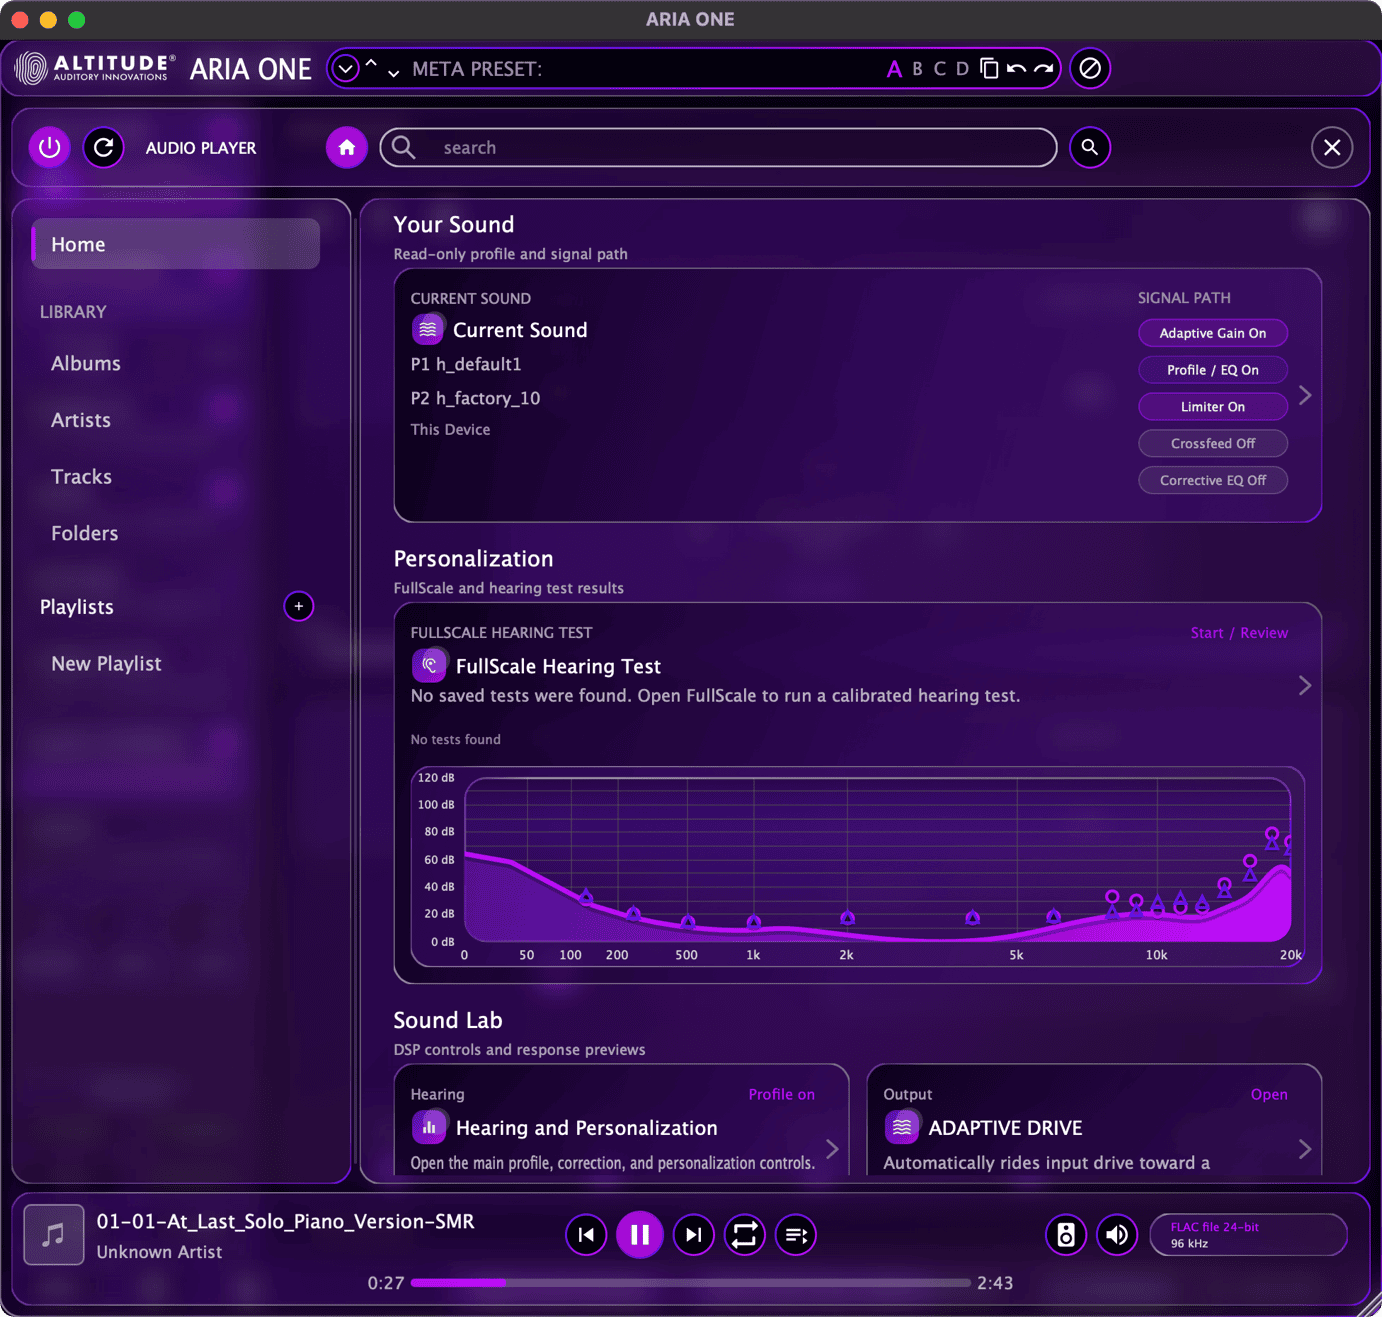Toggle Limiter On pill
Screen dimensions: 1382x1317
click(x=1213, y=407)
